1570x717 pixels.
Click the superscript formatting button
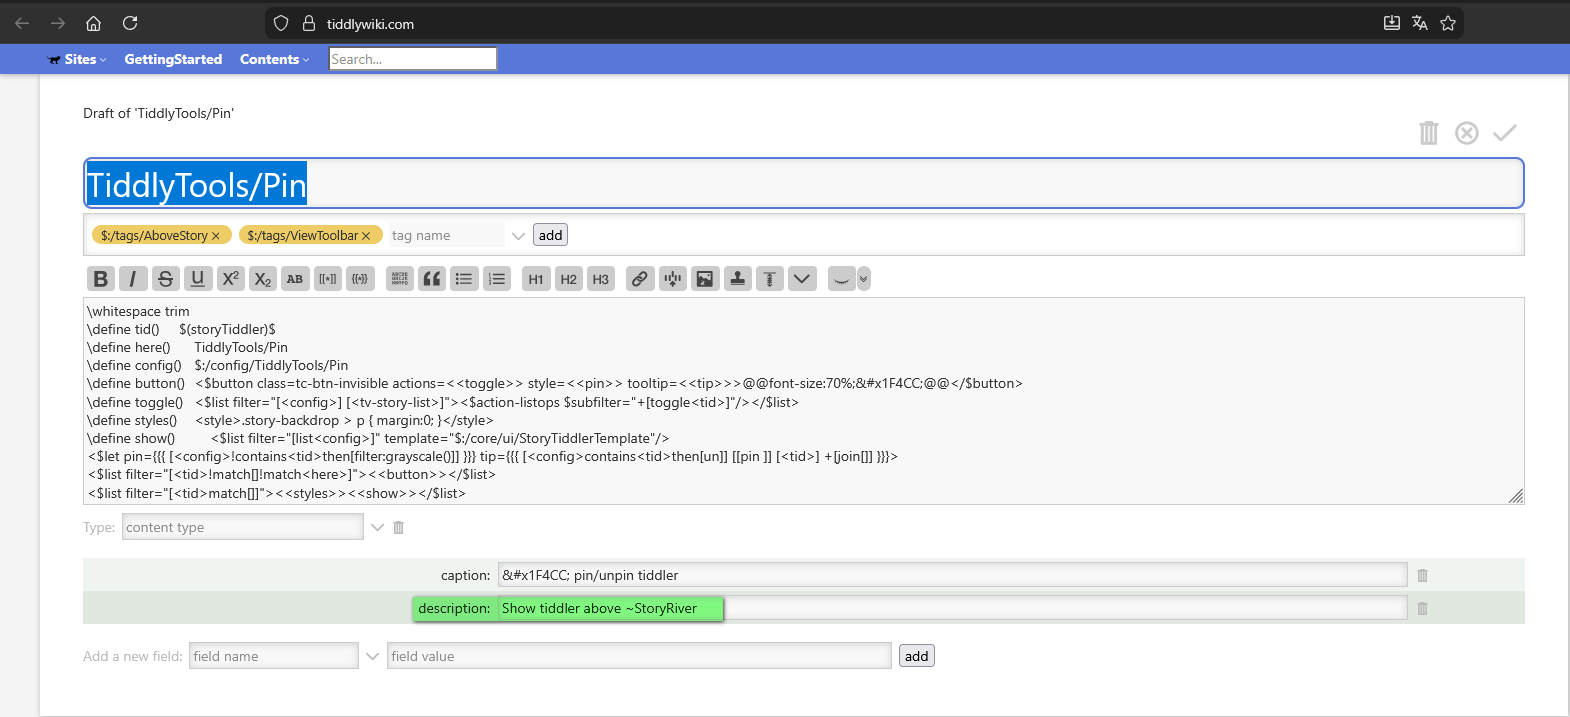230,279
